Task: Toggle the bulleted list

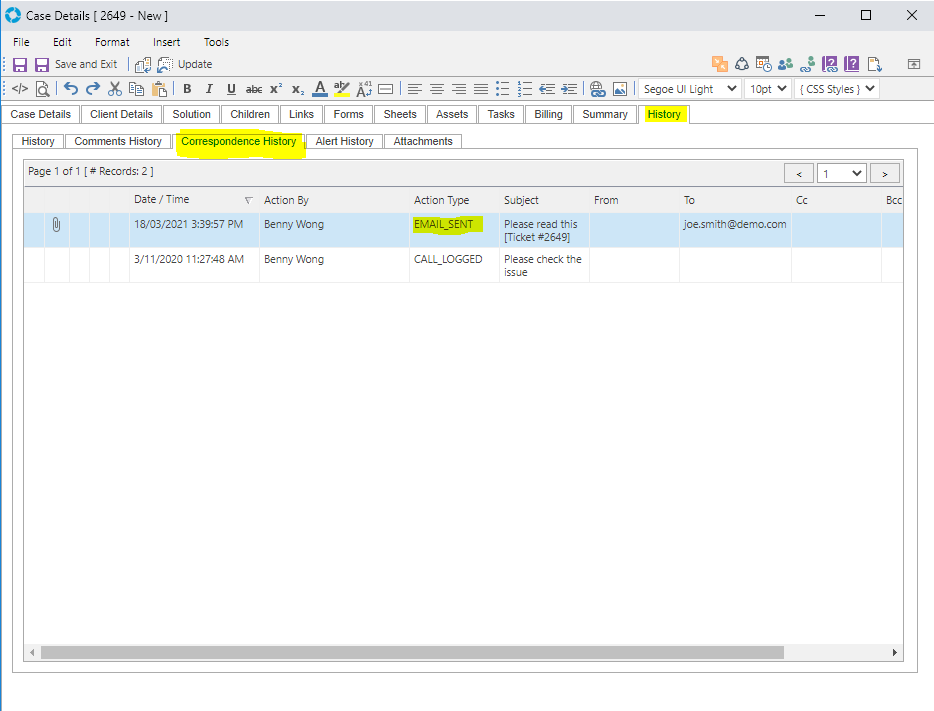Action: 503,89
